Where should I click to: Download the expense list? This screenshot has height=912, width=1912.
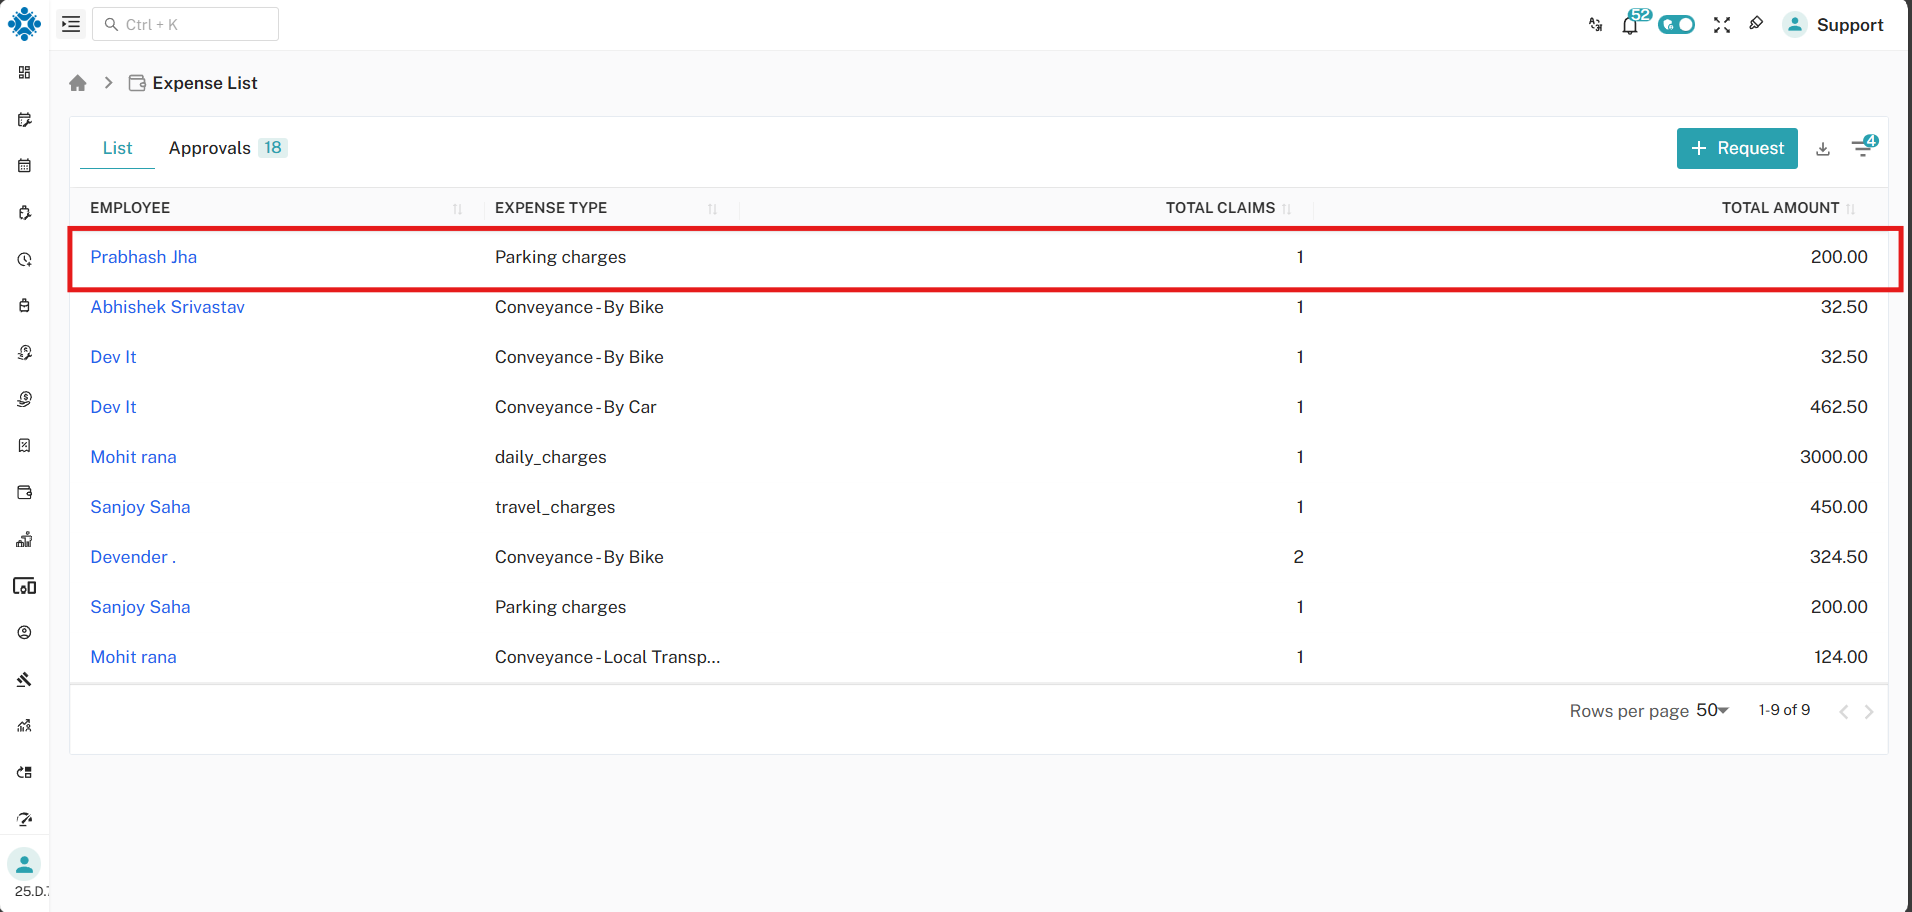tap(1823, 149)
